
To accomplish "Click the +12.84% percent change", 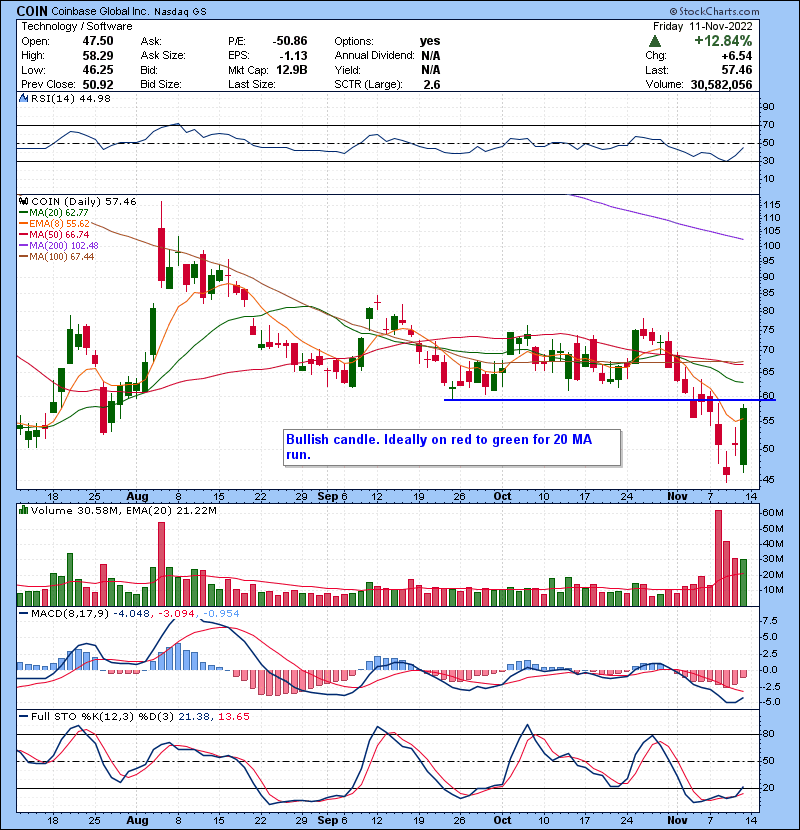I will click(723, 41).
